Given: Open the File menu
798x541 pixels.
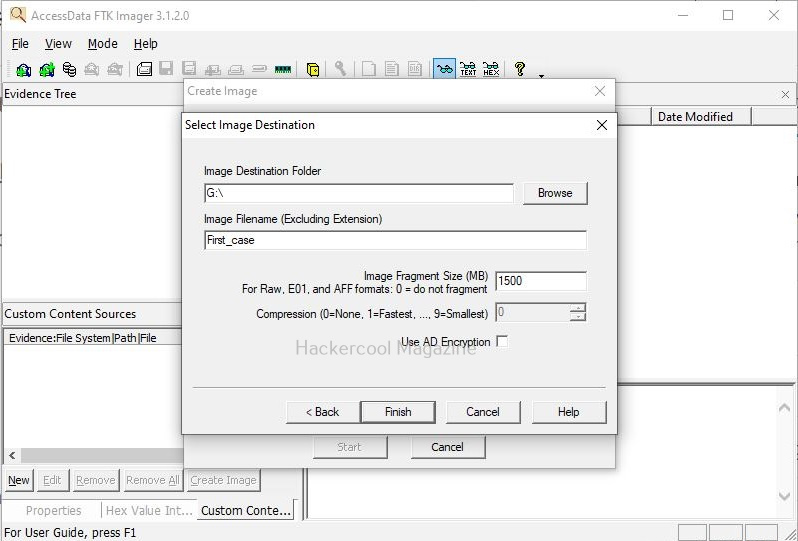Looking at the screenshot, I should pyautogui.click(x=20, y=44).
